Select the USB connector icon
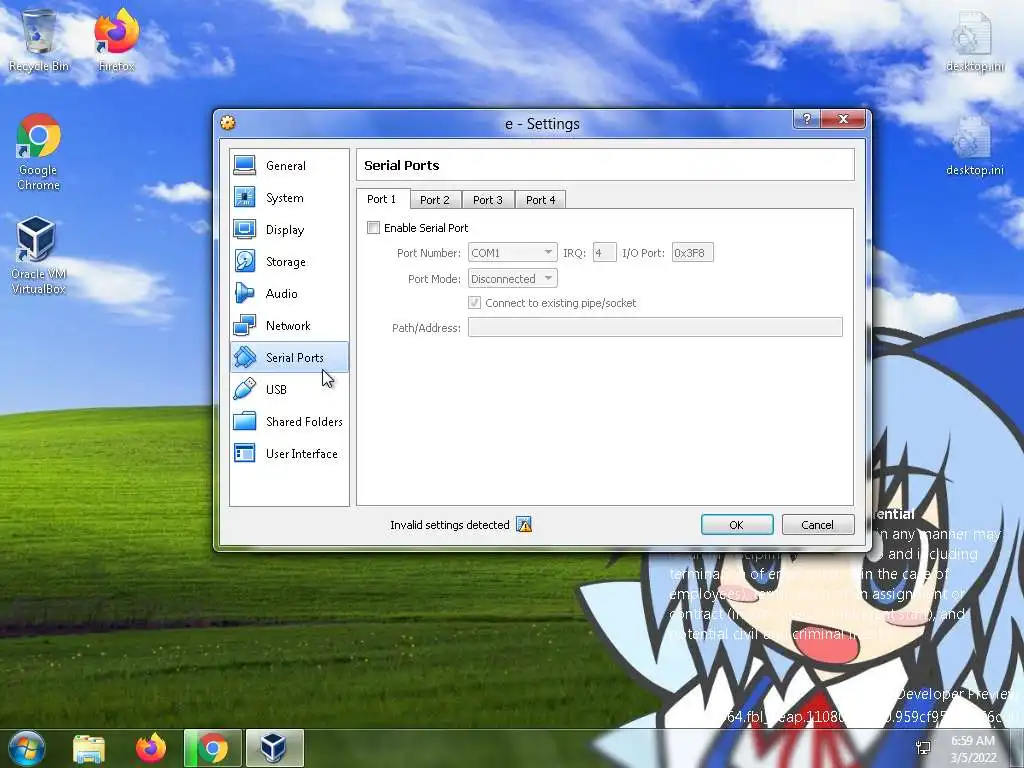This screenshot has width=1024, height=768. coord(245,389)
